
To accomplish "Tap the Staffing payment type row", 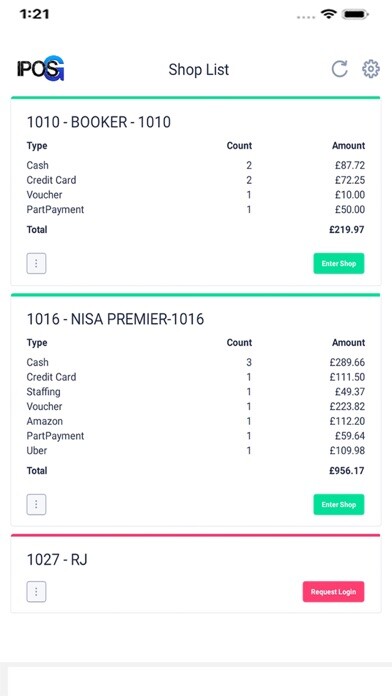I will click(x=196, y=392).
